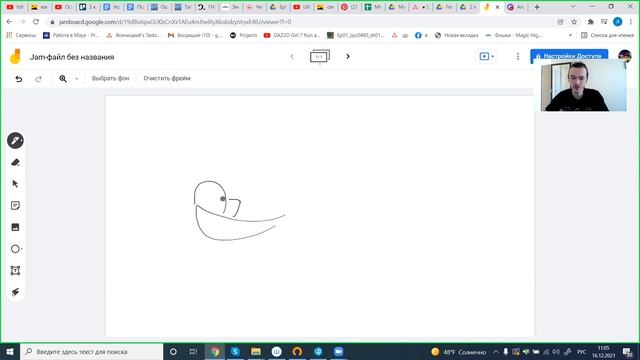Image resolution: width=640 pixels, height=360 pixels.
Task: Open the Facebook bookmark icon
Action: pos(418,36)
